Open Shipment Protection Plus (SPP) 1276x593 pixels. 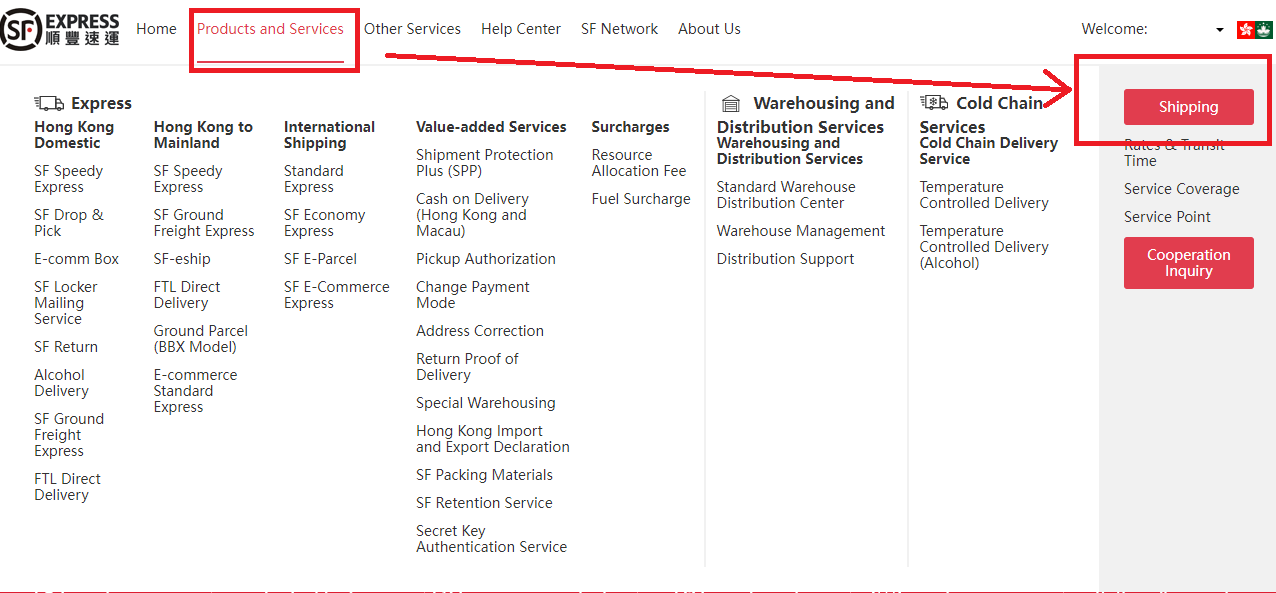coord(485,163)
